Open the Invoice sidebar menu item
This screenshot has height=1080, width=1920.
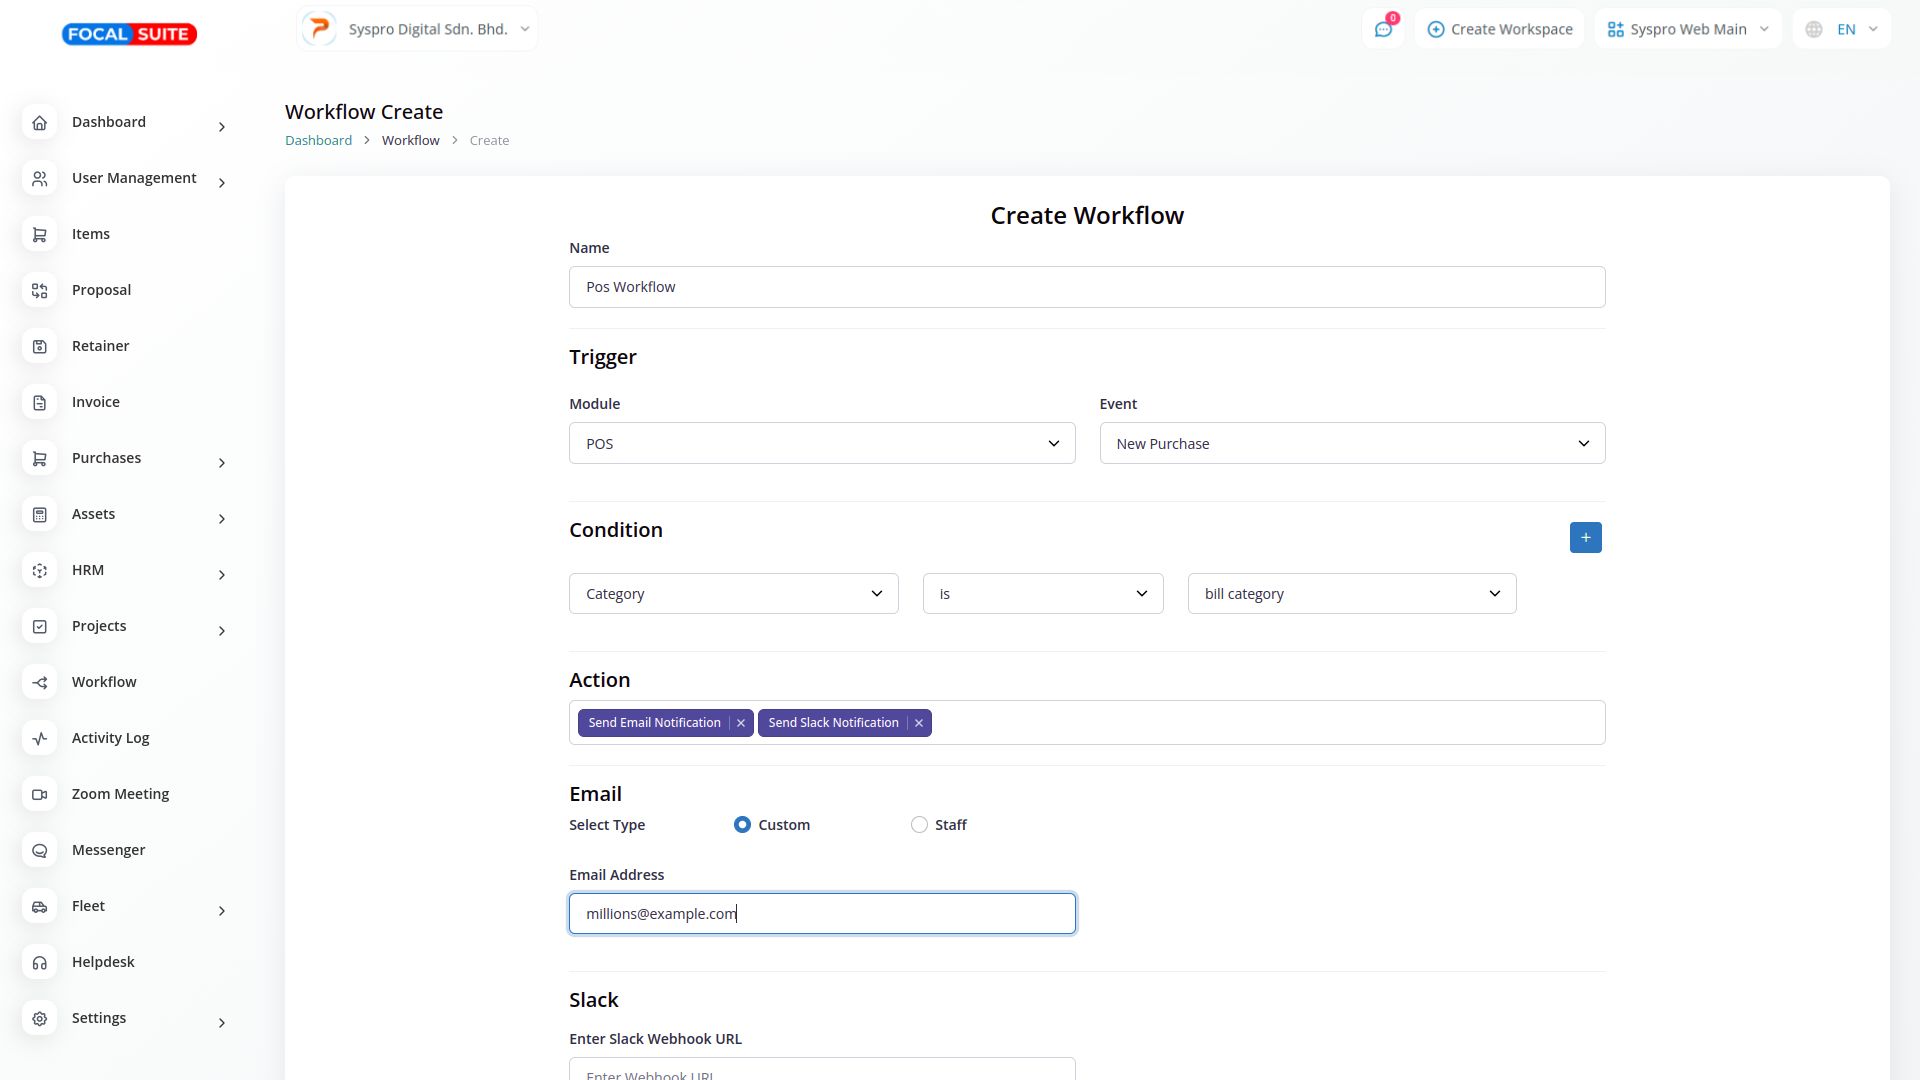coord(96,402)
